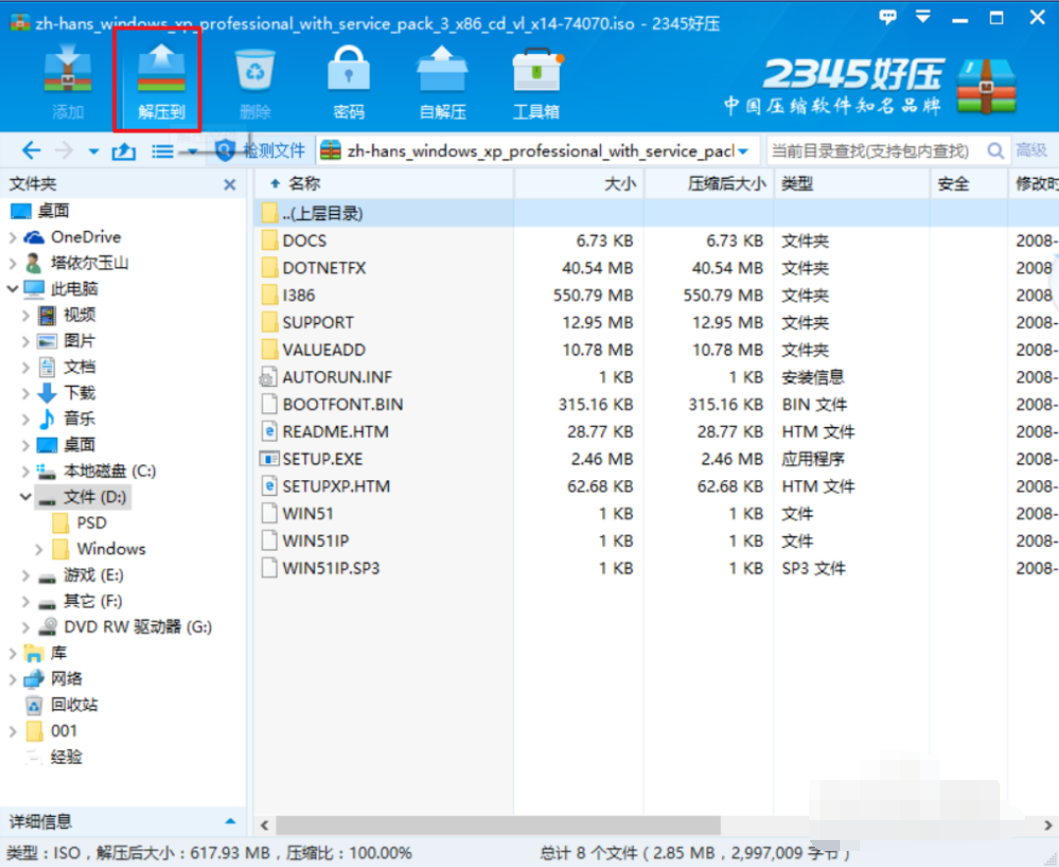Select the WIN51IP file
1059x867 pixels.
click(315, 541)
